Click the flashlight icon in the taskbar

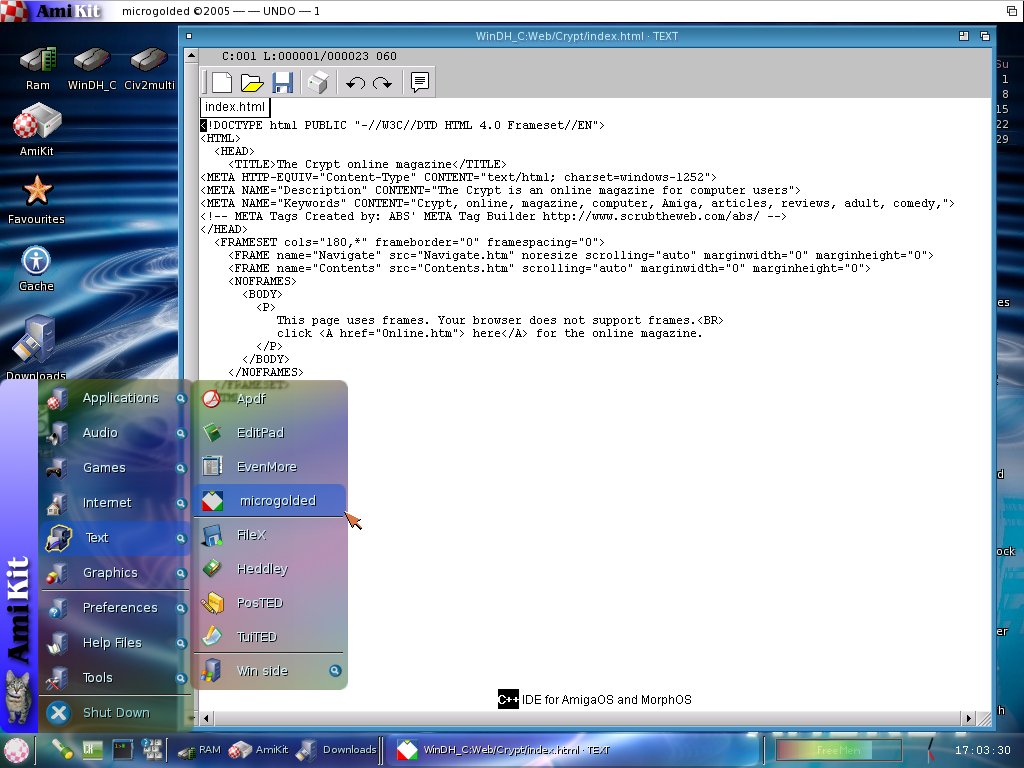(x=63, y=749)
